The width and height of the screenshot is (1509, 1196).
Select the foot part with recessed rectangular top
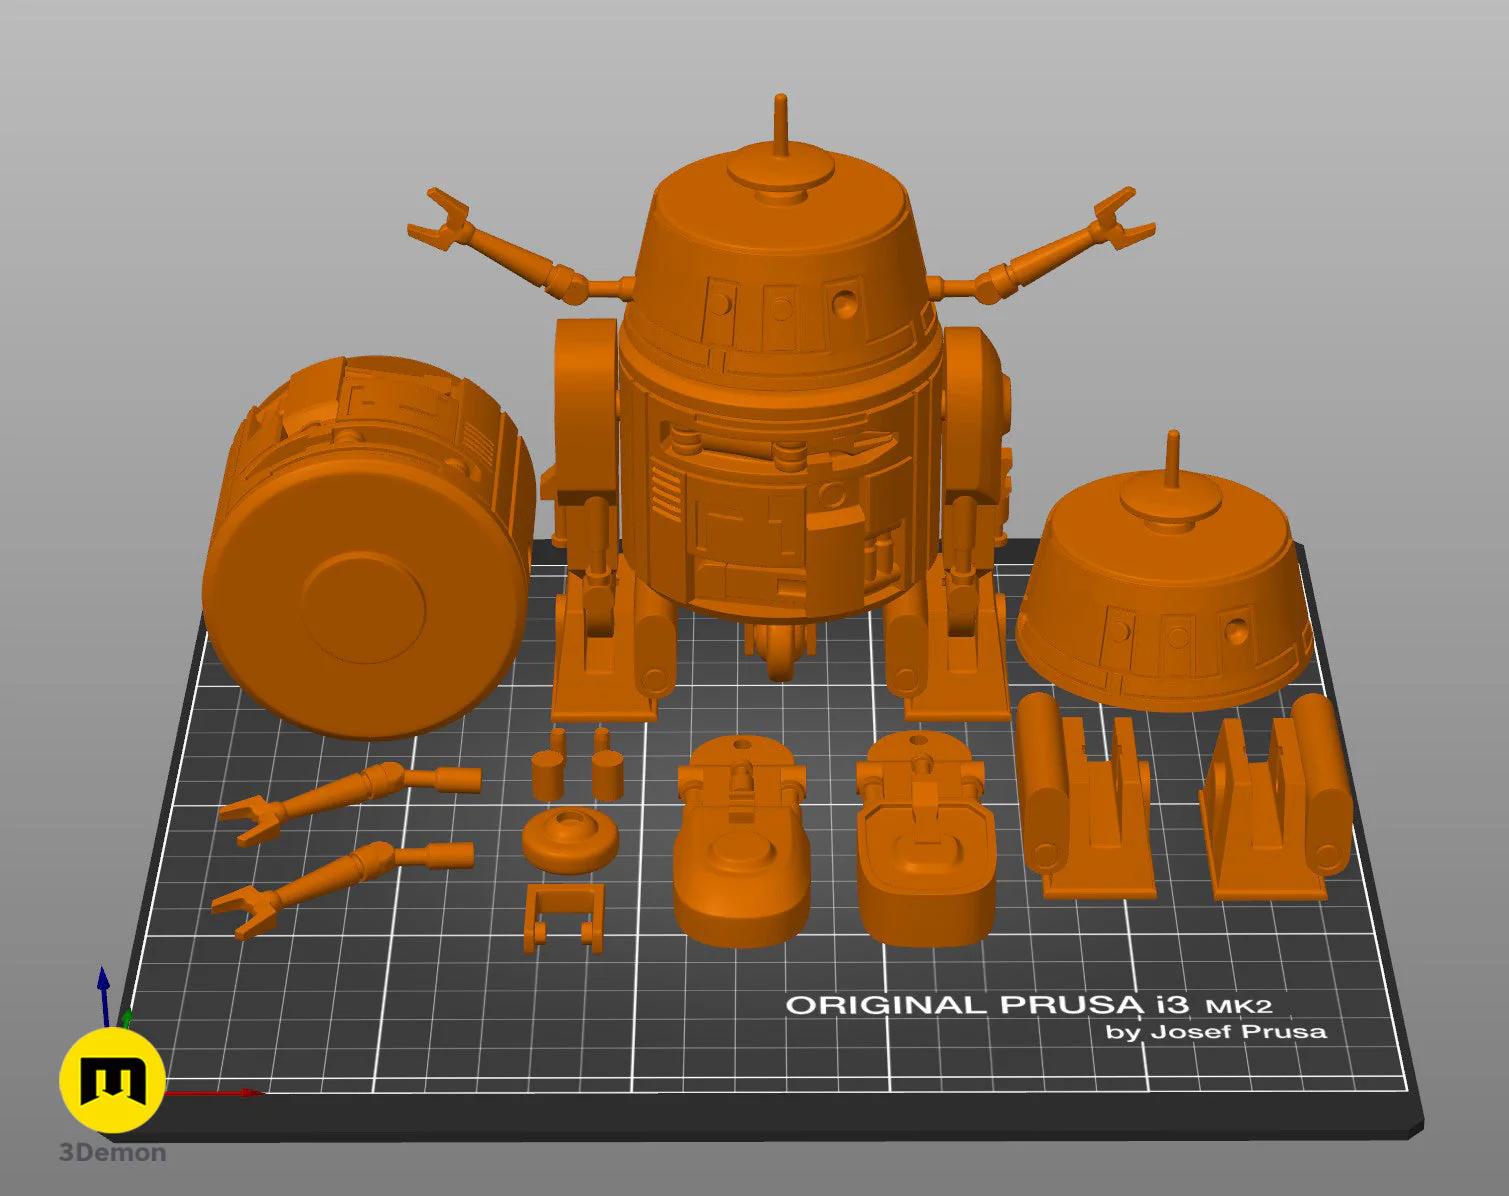(x=926, y=838)
